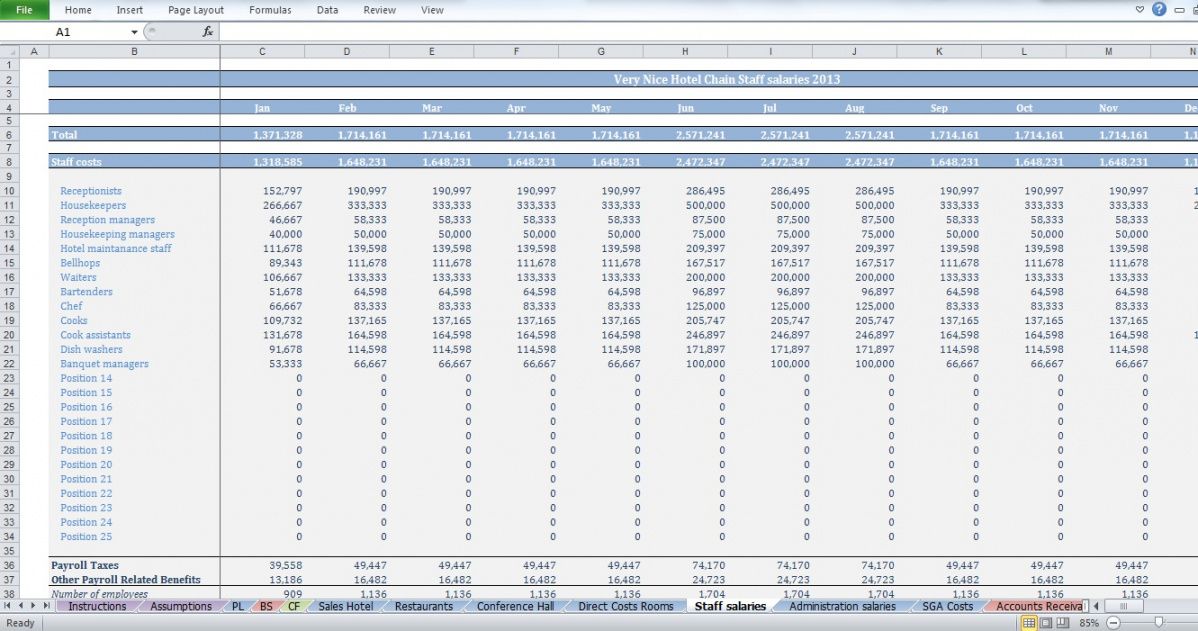1198x631 pixels.
Task: Switch to Page Layout view icon
Action: tap(1045, 623)
